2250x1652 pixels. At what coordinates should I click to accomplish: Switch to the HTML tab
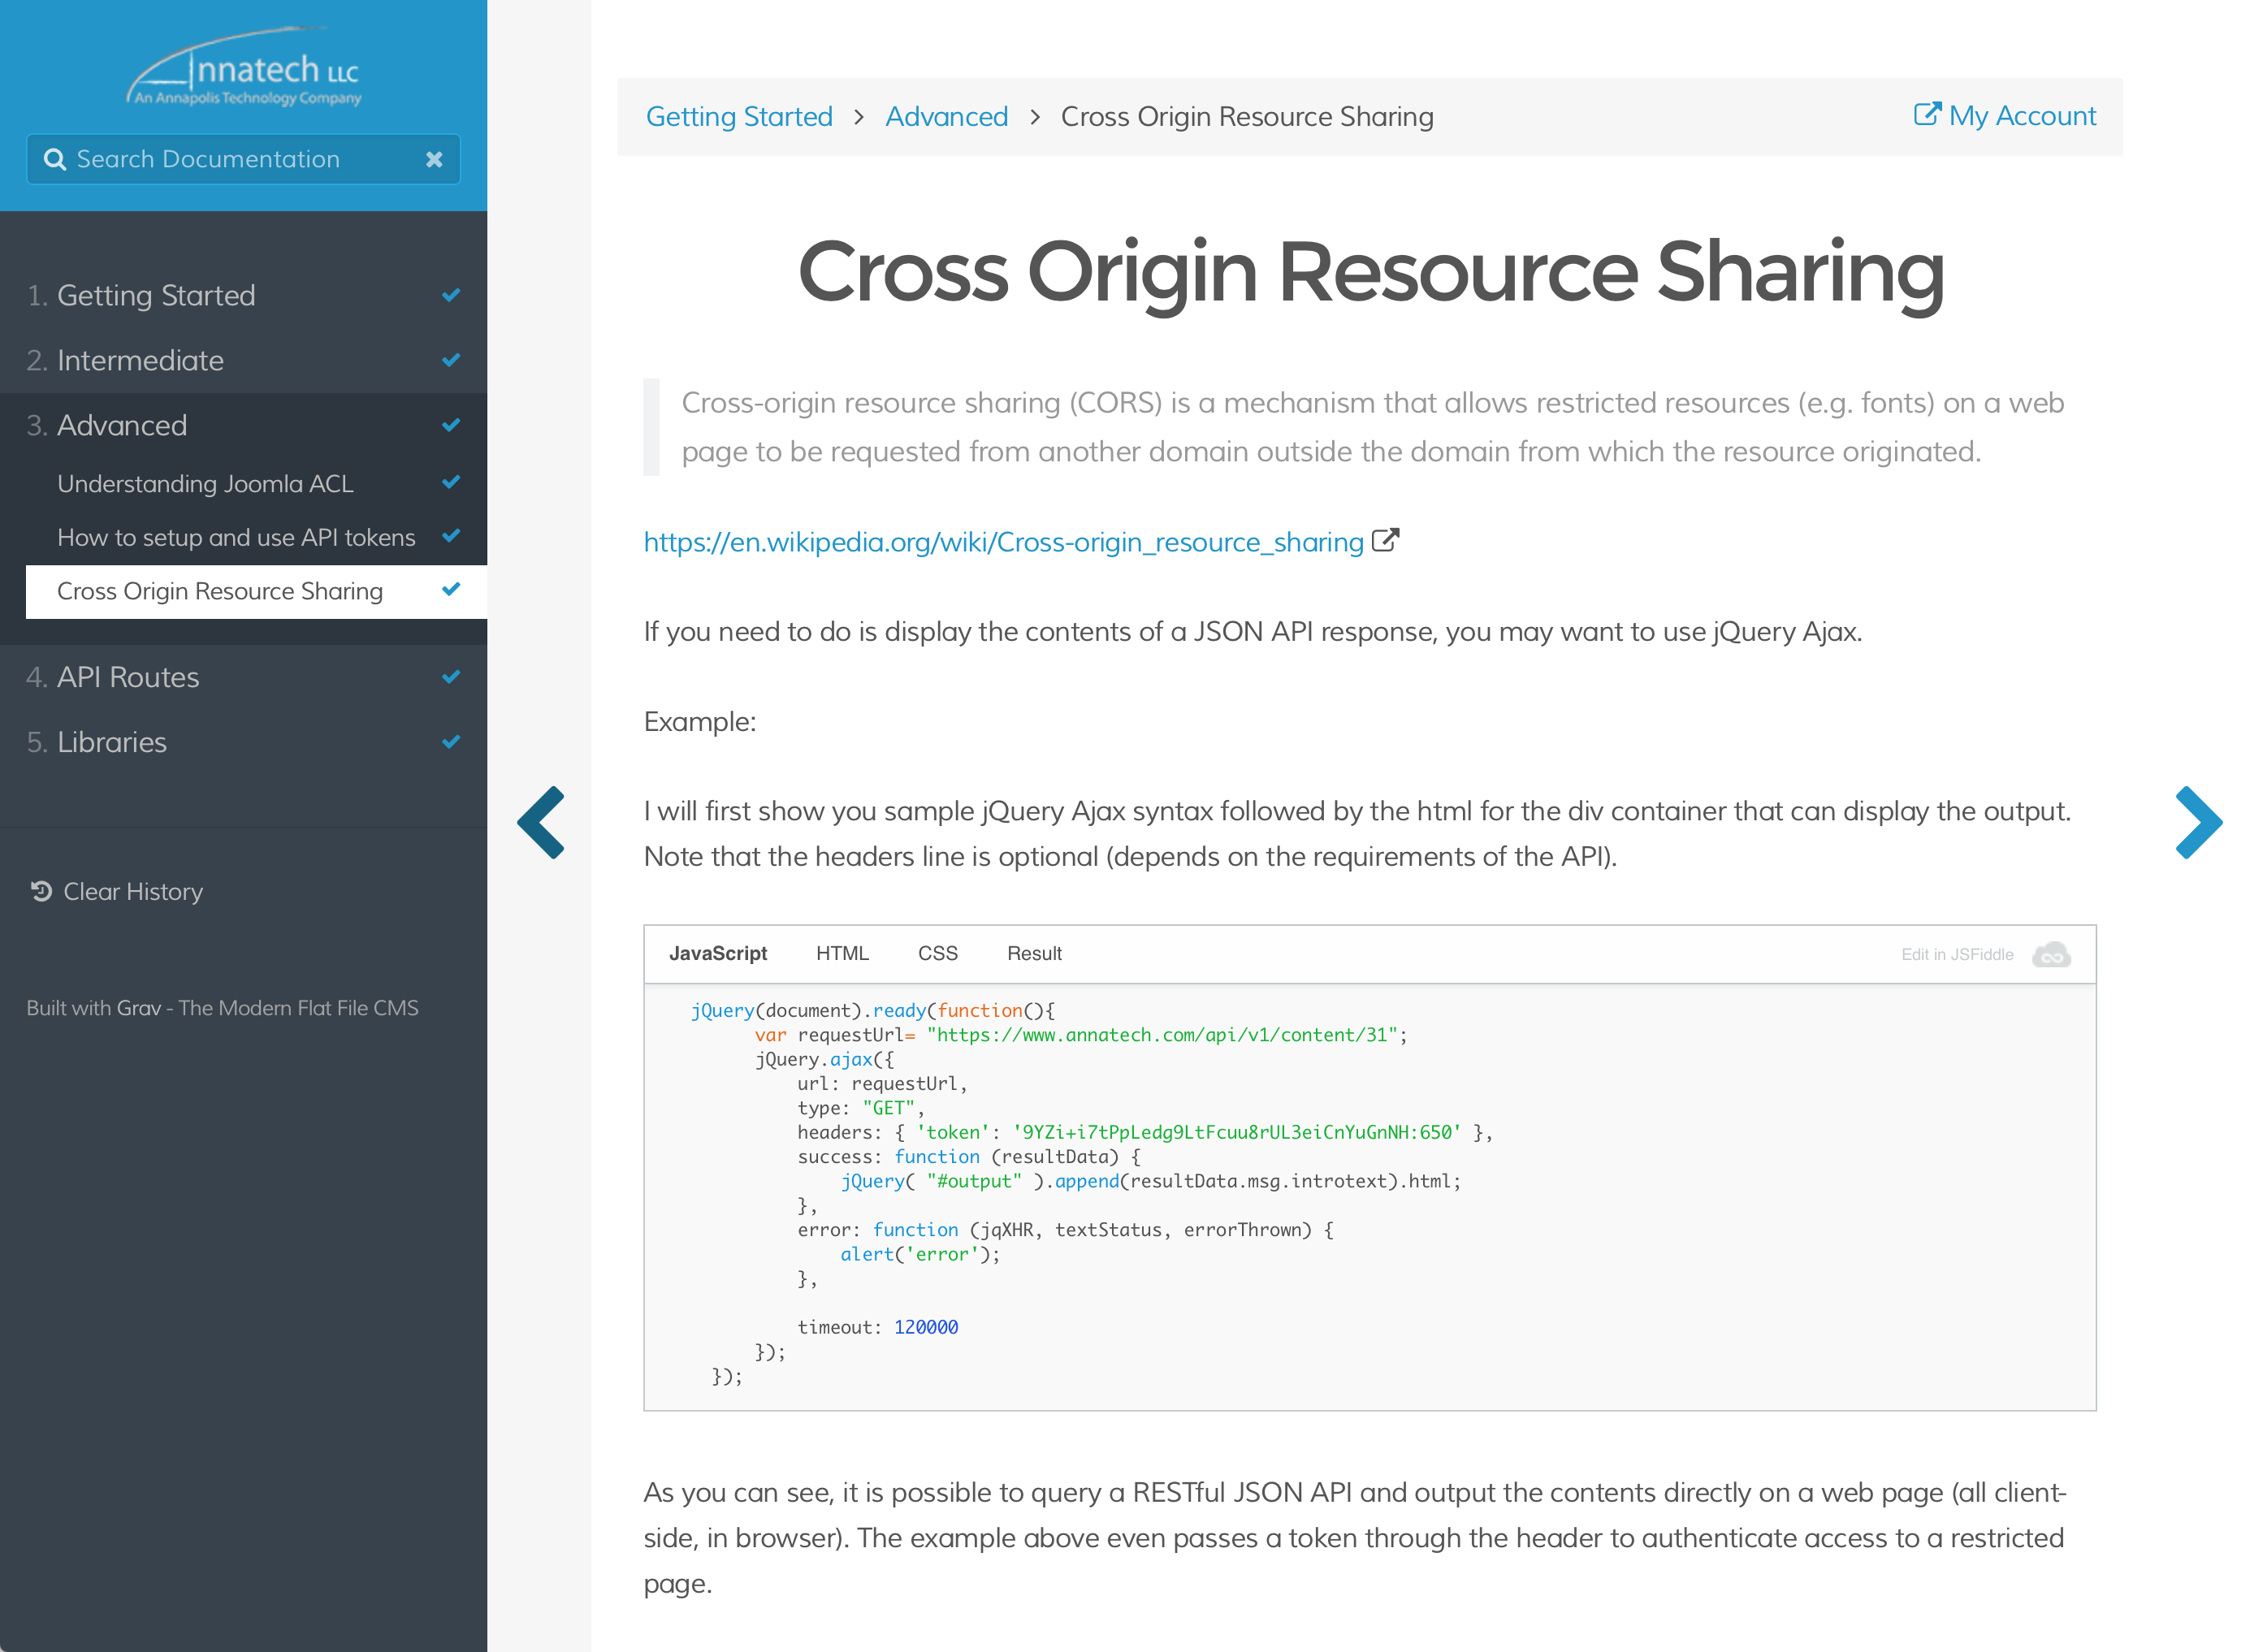[x=842, y=953]
